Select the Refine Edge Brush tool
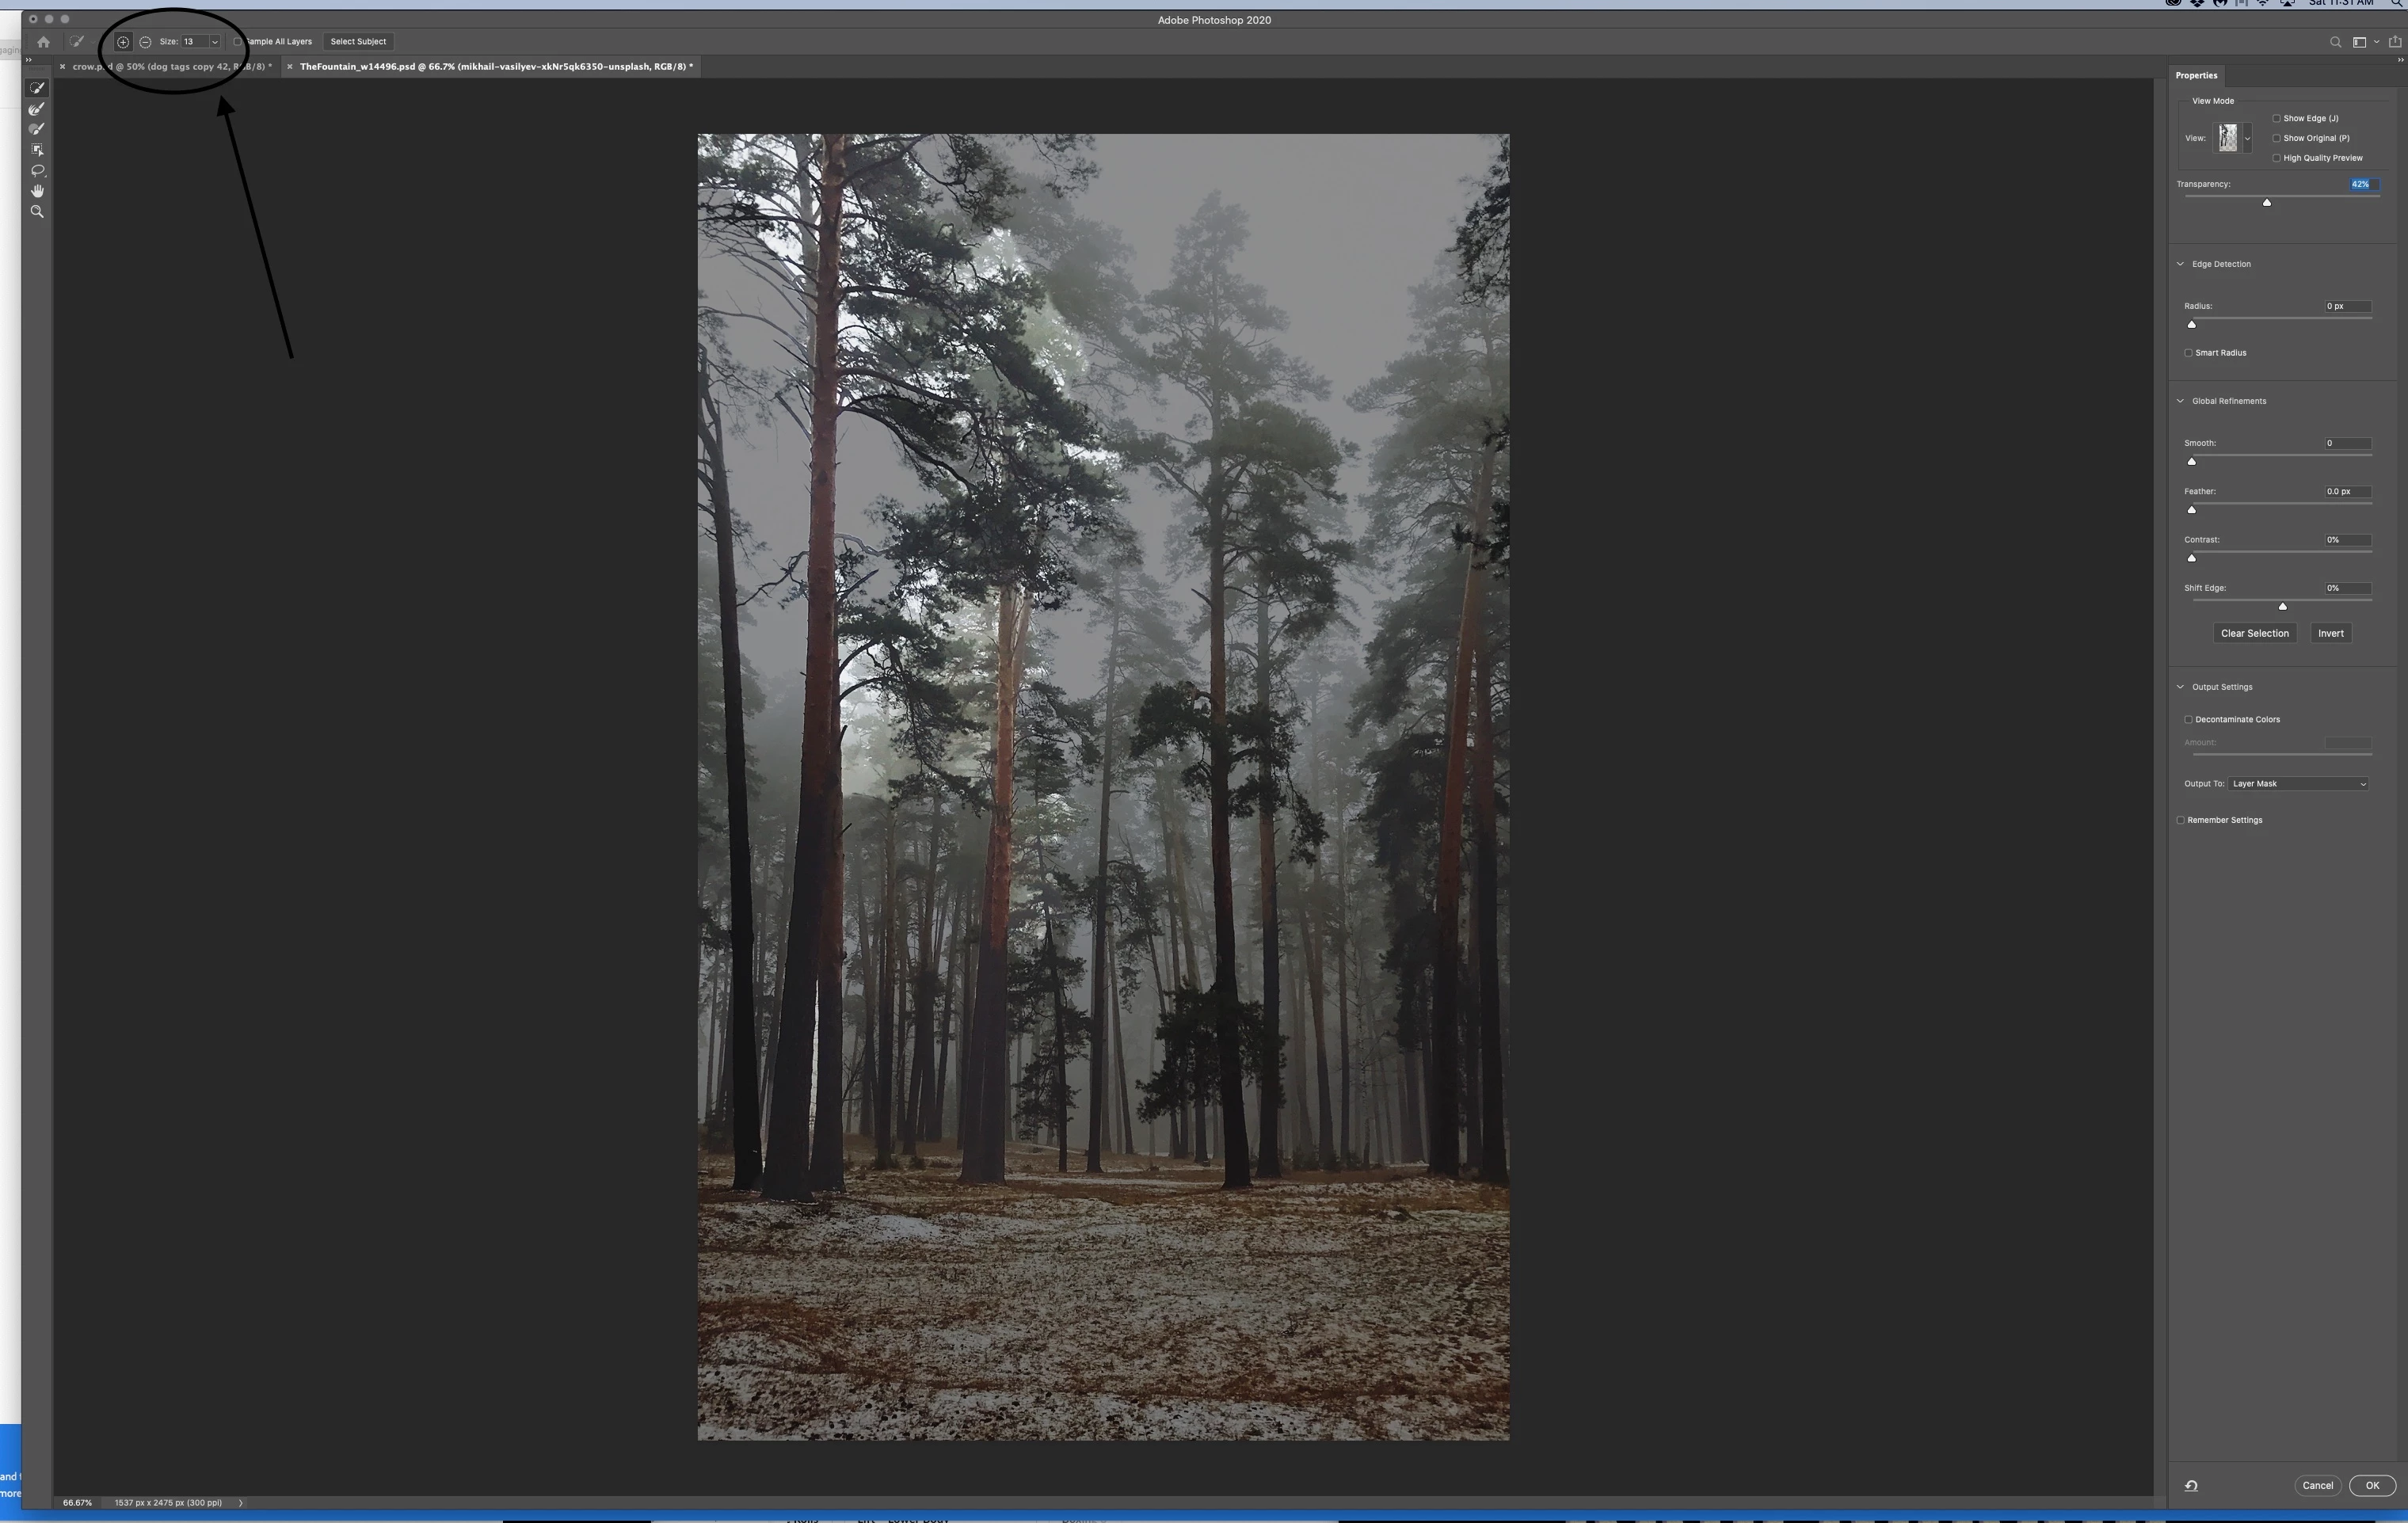Viewport: 2408px width, 1523px height. (x=37, y=109)
